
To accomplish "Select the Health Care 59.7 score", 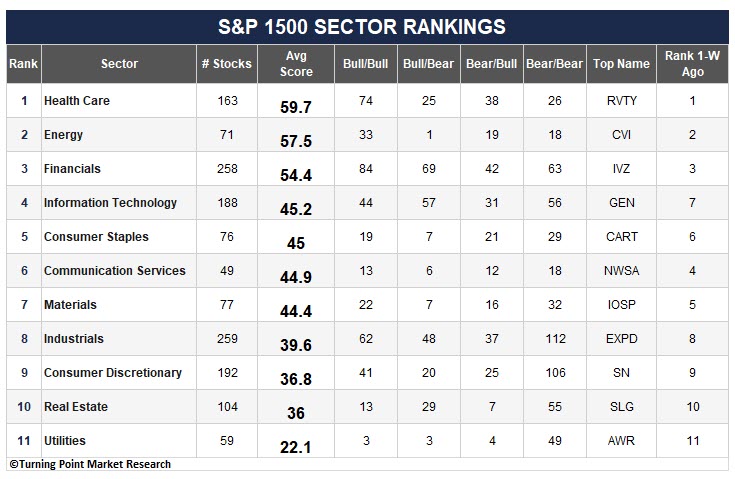I will click(296, 107).
